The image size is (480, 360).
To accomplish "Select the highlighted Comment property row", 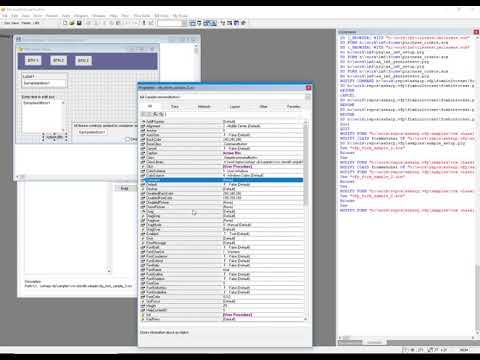I will coord(222,180).
